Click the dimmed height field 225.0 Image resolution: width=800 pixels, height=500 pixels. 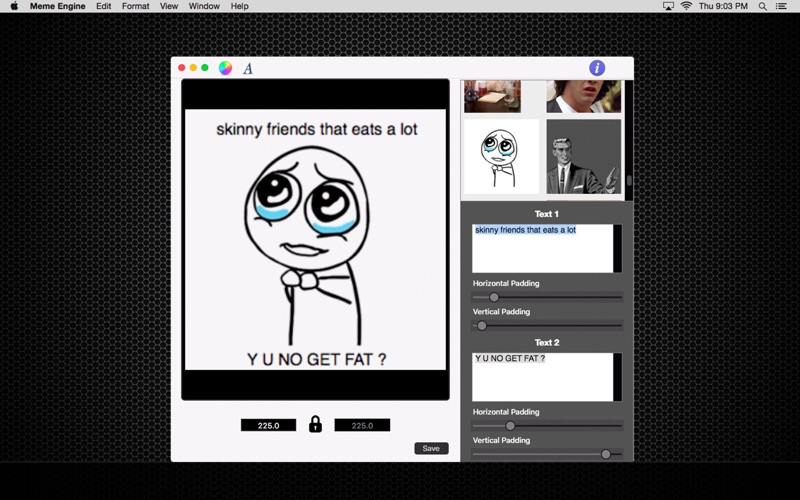tap(362, 425)
